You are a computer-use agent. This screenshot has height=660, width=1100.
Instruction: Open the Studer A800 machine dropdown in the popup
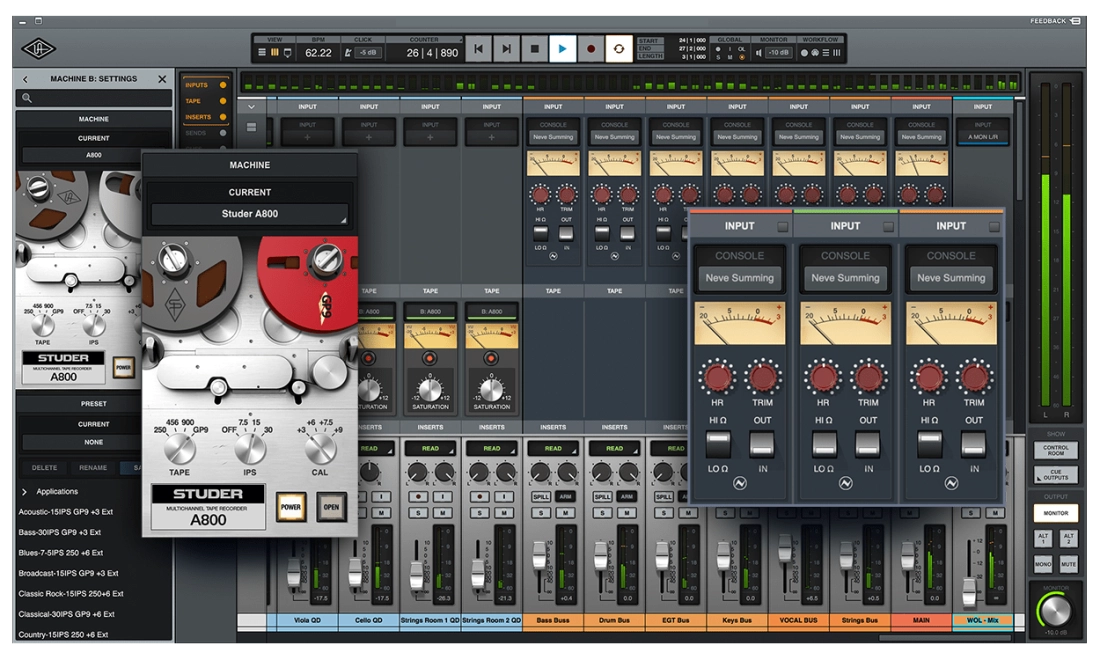coord(250,214)
